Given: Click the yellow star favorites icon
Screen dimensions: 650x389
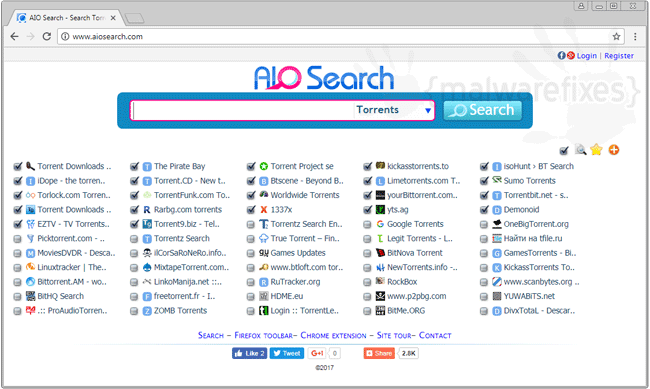Looking at the screenshot, I should click(x=597, y=150).
